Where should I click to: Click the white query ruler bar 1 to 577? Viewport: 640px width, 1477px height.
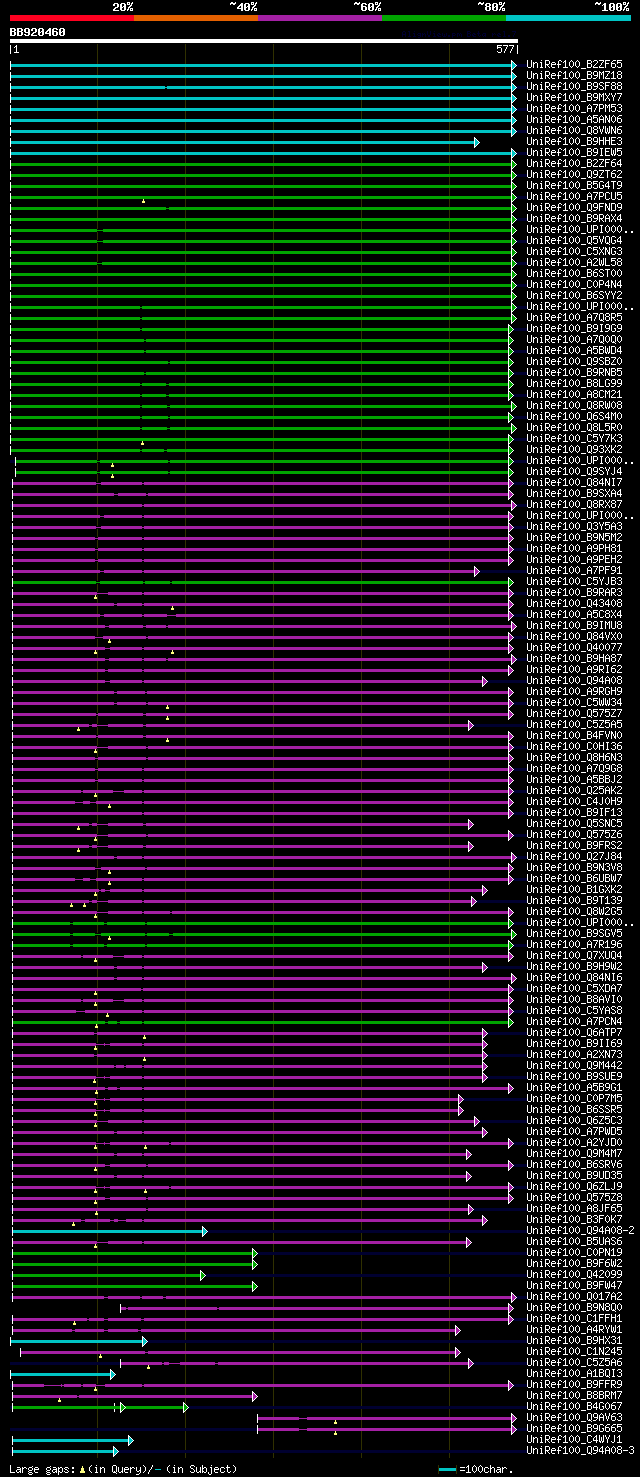264,42
